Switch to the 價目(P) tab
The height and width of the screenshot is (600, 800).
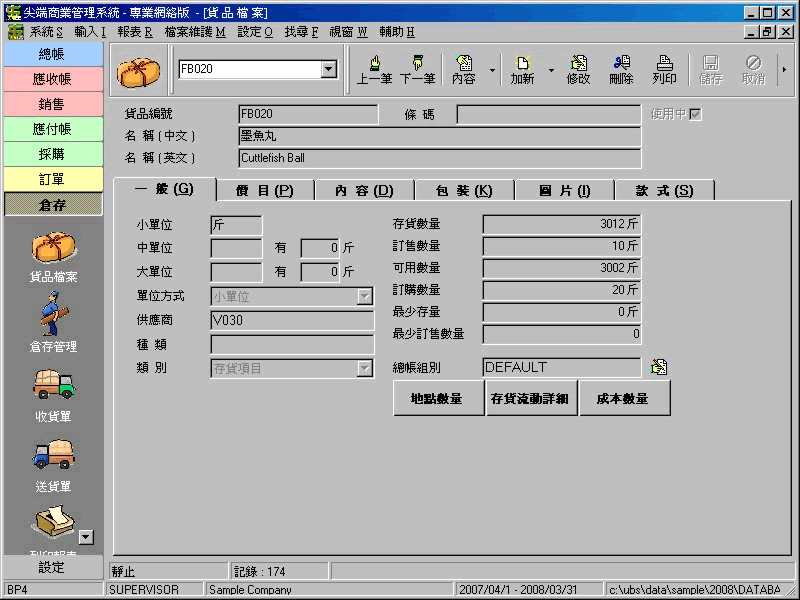point(264,190)
